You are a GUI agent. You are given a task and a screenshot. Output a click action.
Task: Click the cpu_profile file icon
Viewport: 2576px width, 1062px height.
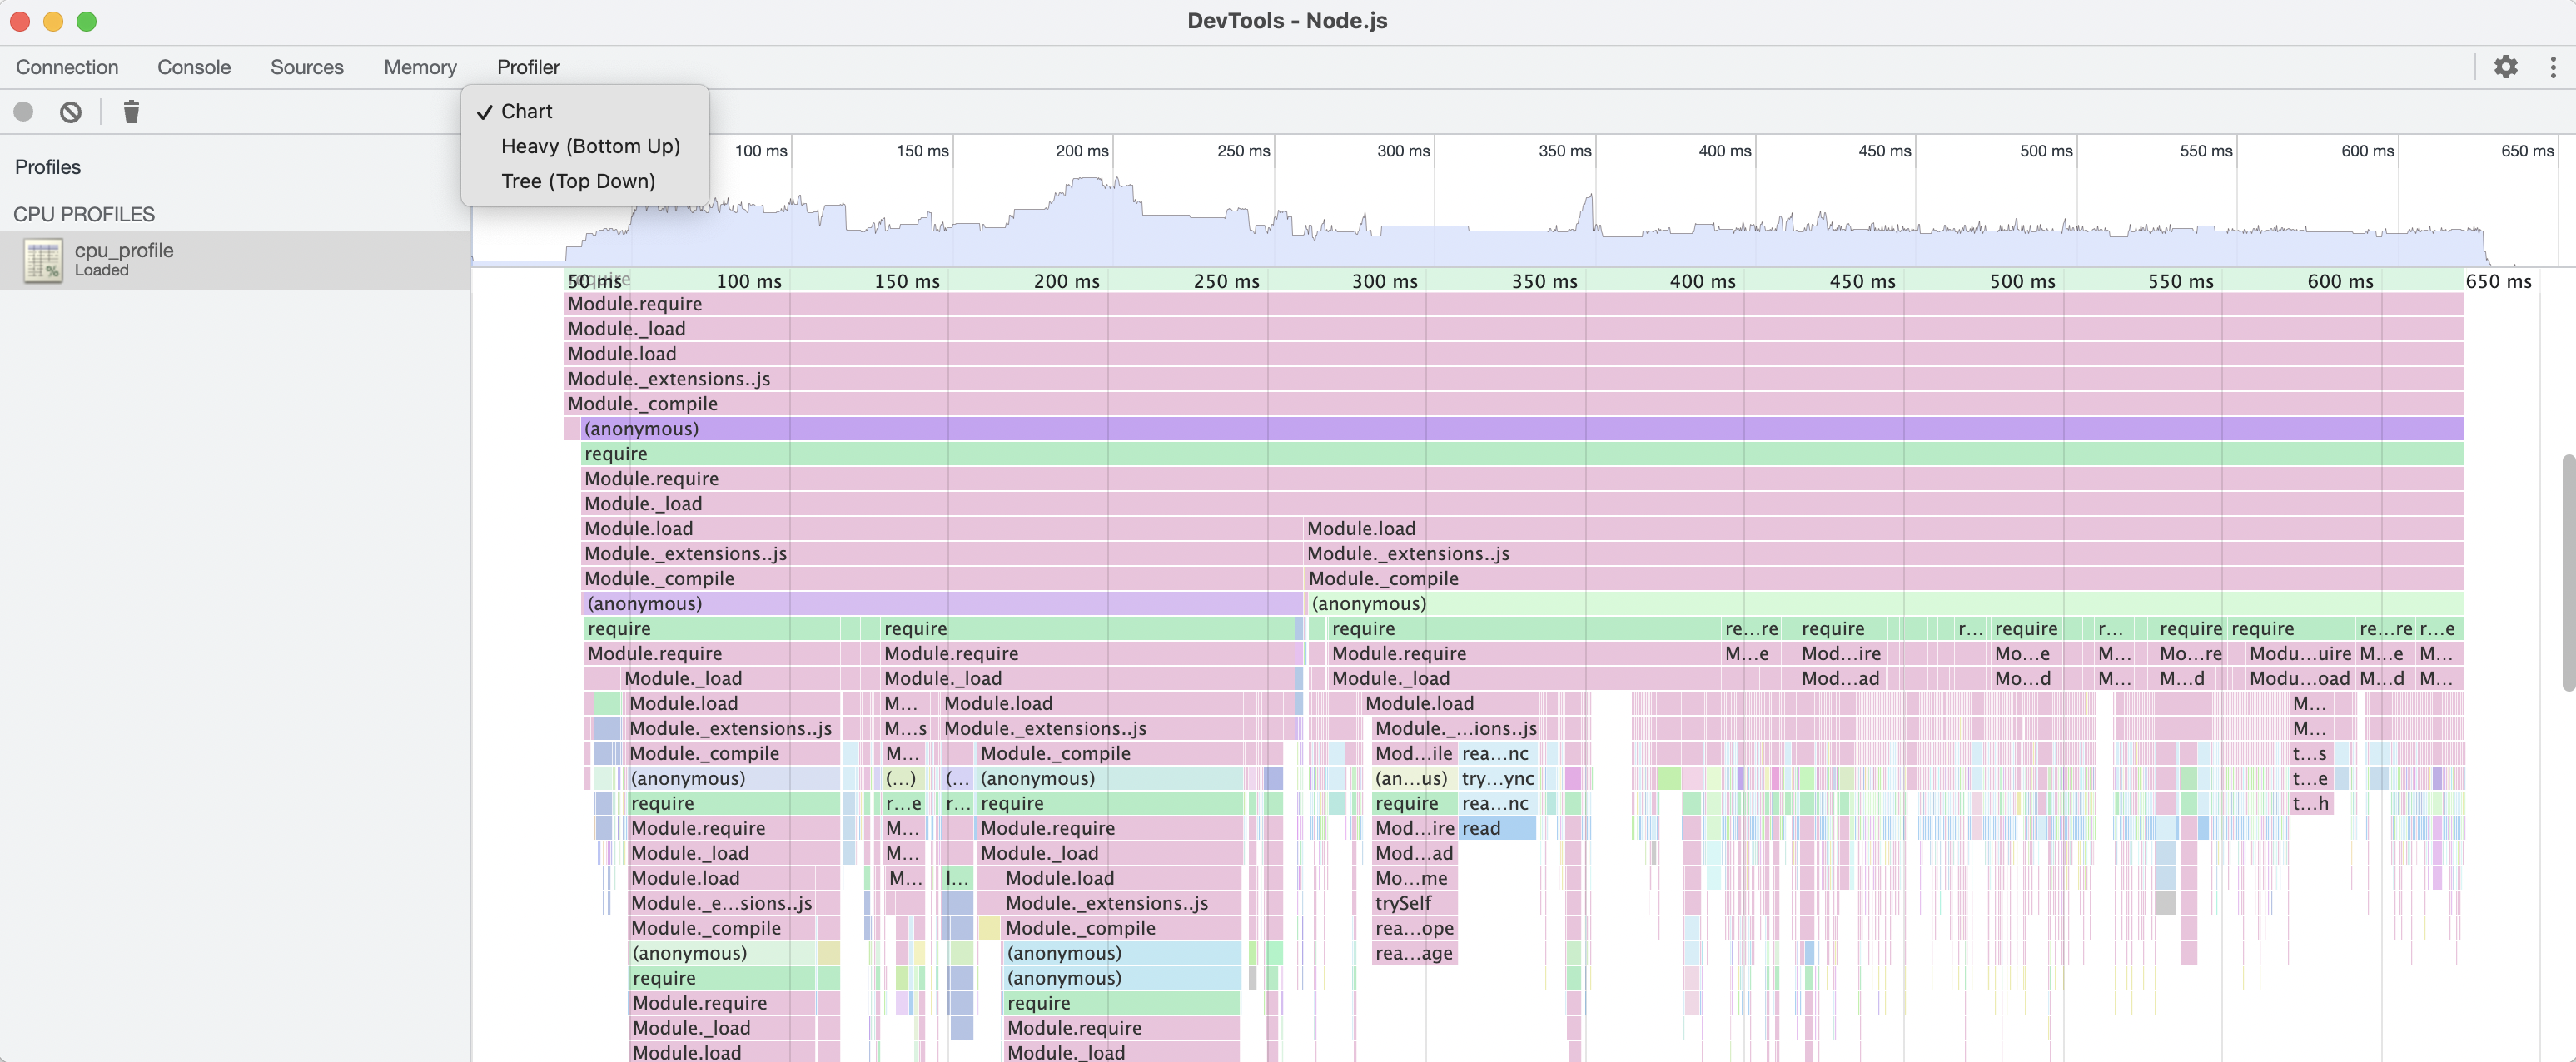43,260
